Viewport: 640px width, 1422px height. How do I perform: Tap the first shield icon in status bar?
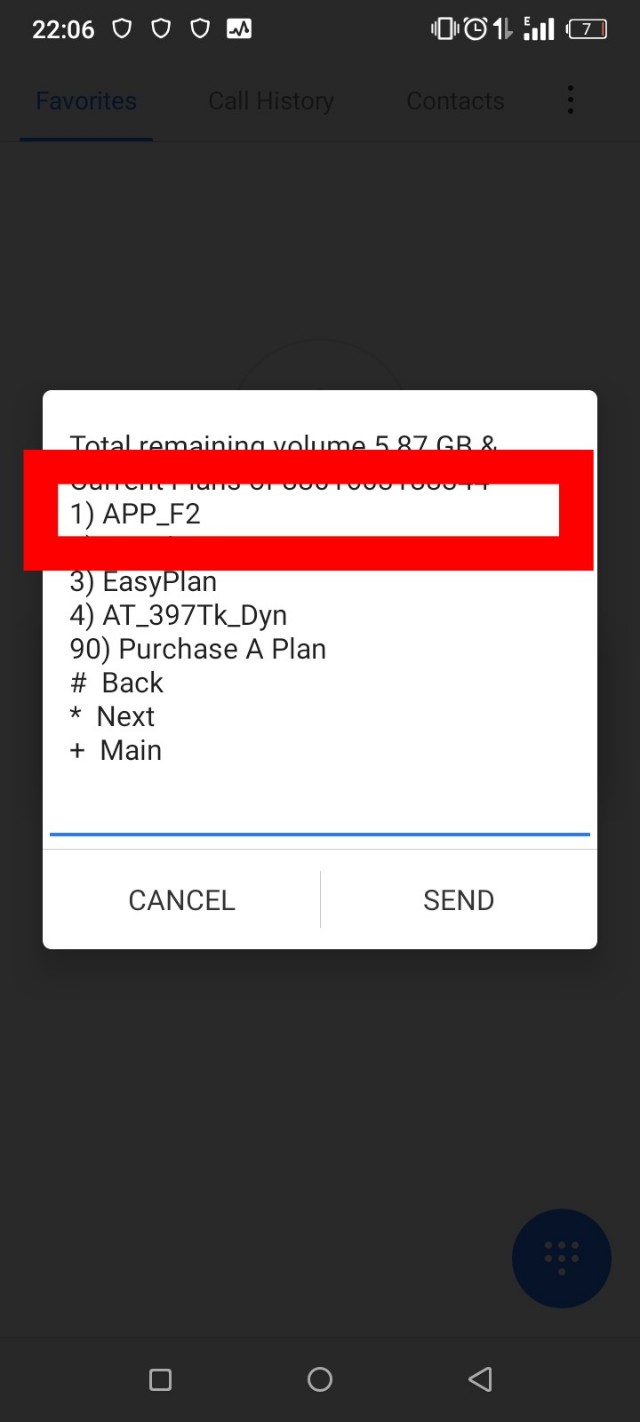[x=122, y=29]
